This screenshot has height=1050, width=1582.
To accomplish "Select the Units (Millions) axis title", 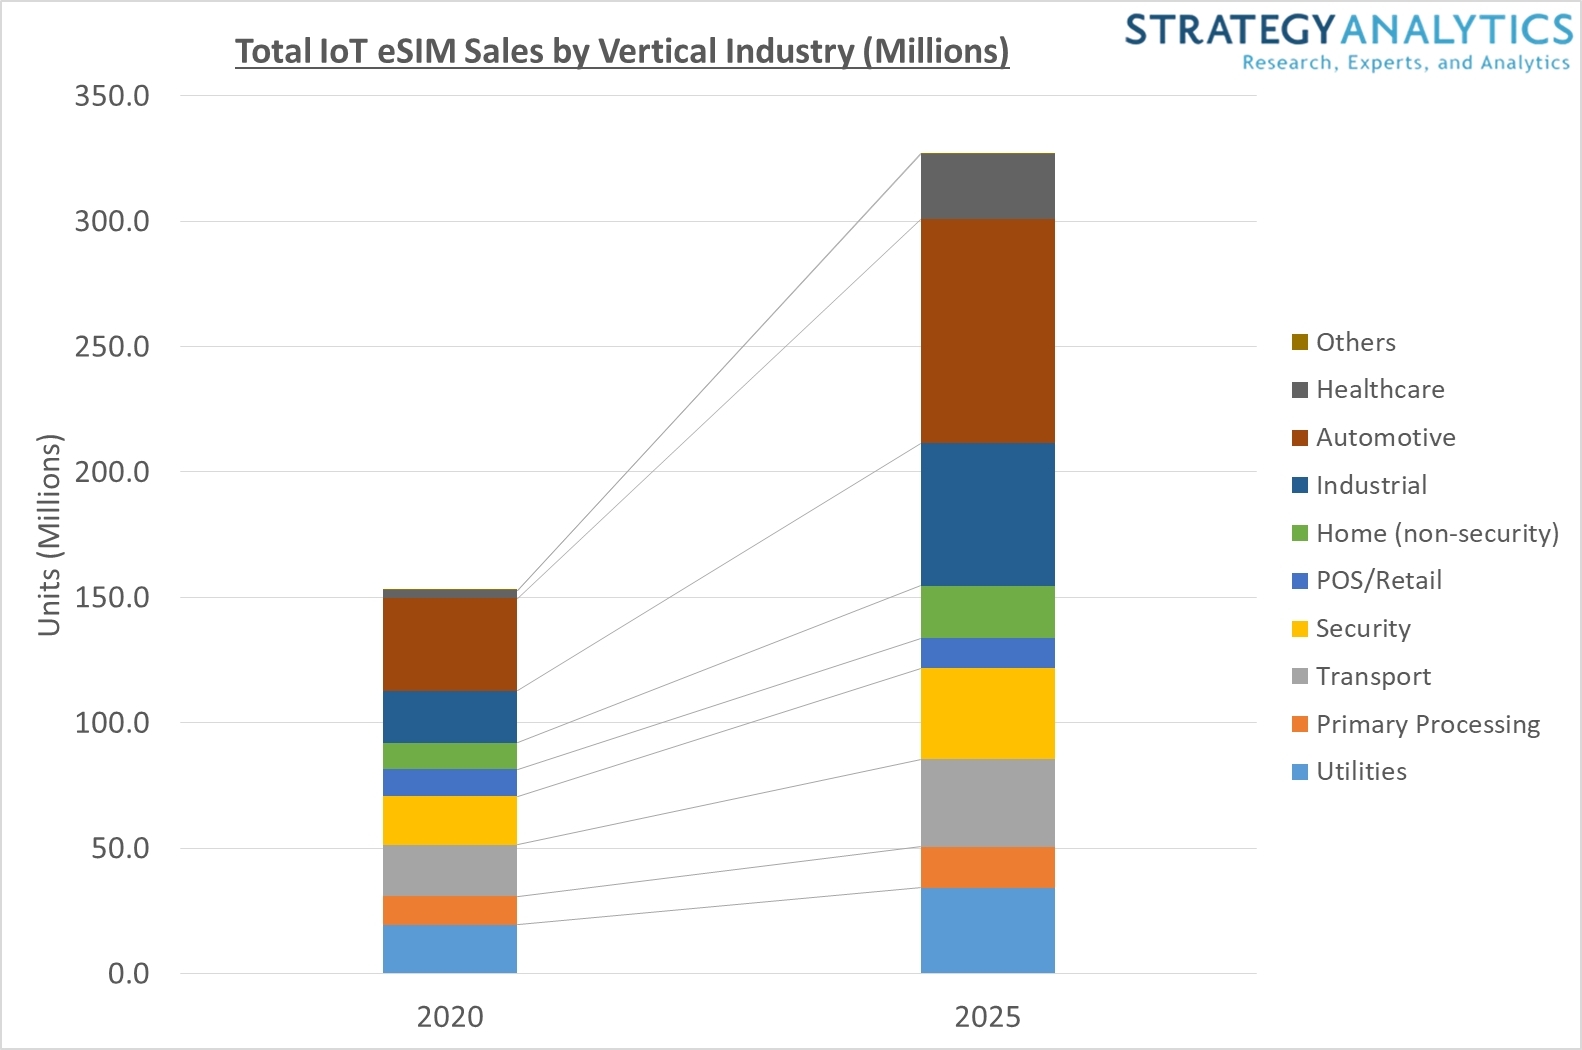I will click(x=49, y=535).
